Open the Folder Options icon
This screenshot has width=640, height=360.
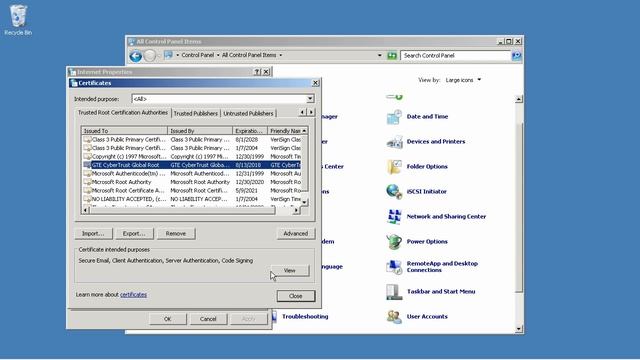click(394, 167)
